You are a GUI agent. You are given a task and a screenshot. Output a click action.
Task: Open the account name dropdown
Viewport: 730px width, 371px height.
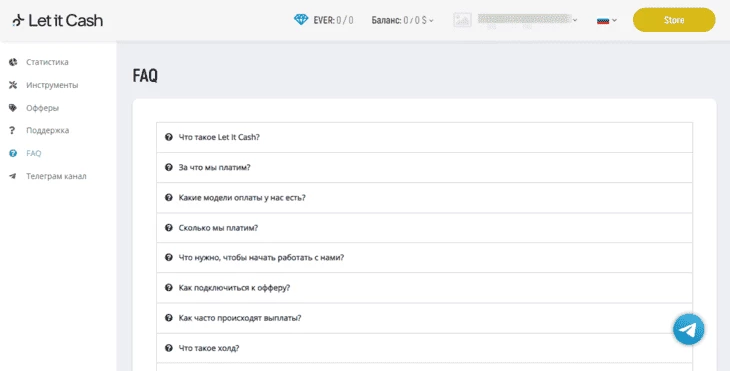pos(527,20)
